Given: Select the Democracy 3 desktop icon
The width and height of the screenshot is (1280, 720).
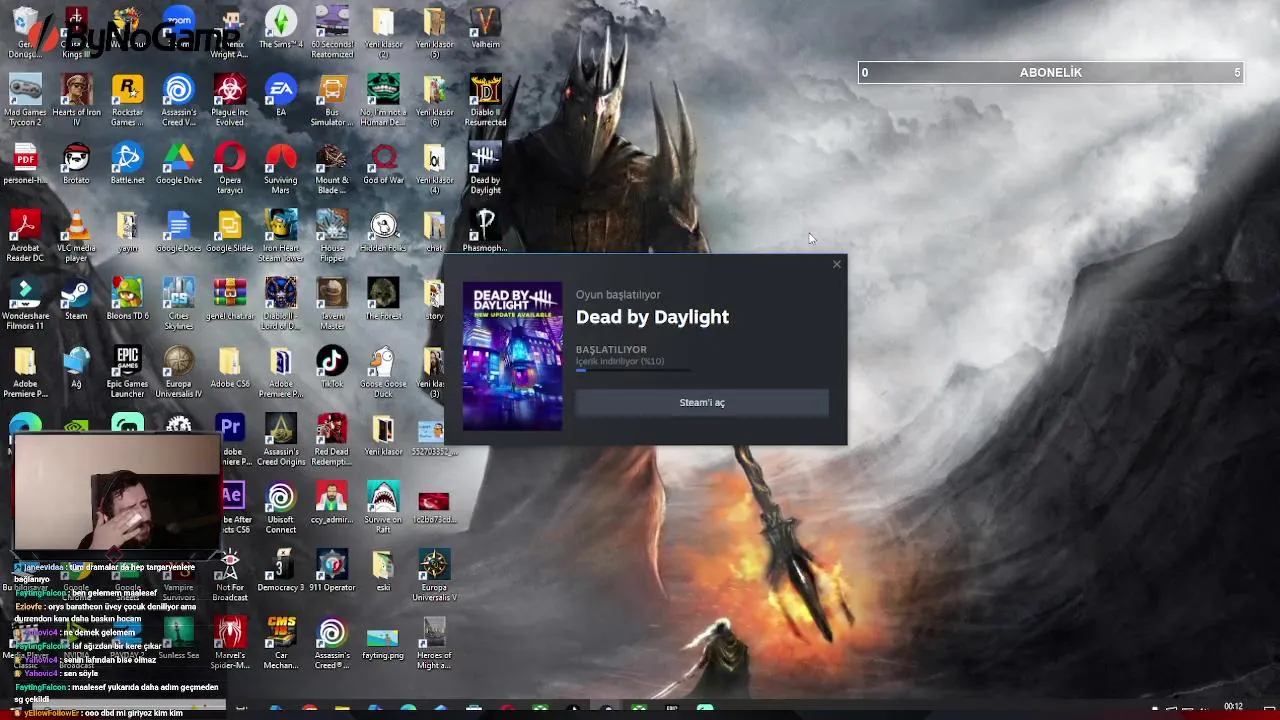Looking at the screenshot, I should point(281,572).
